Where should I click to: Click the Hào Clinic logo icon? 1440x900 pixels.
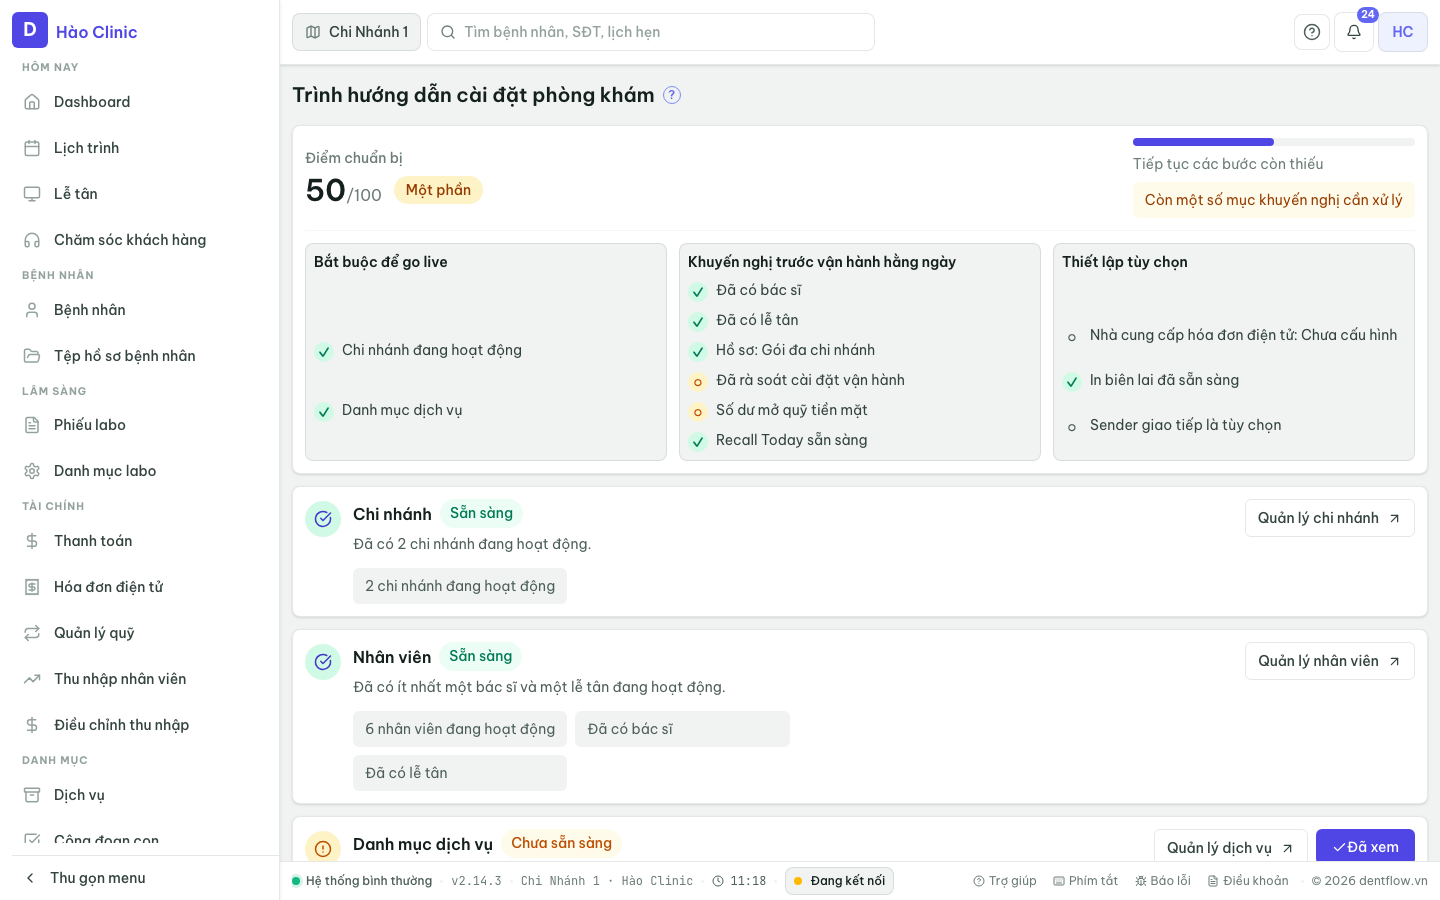[x=30, y=30]
